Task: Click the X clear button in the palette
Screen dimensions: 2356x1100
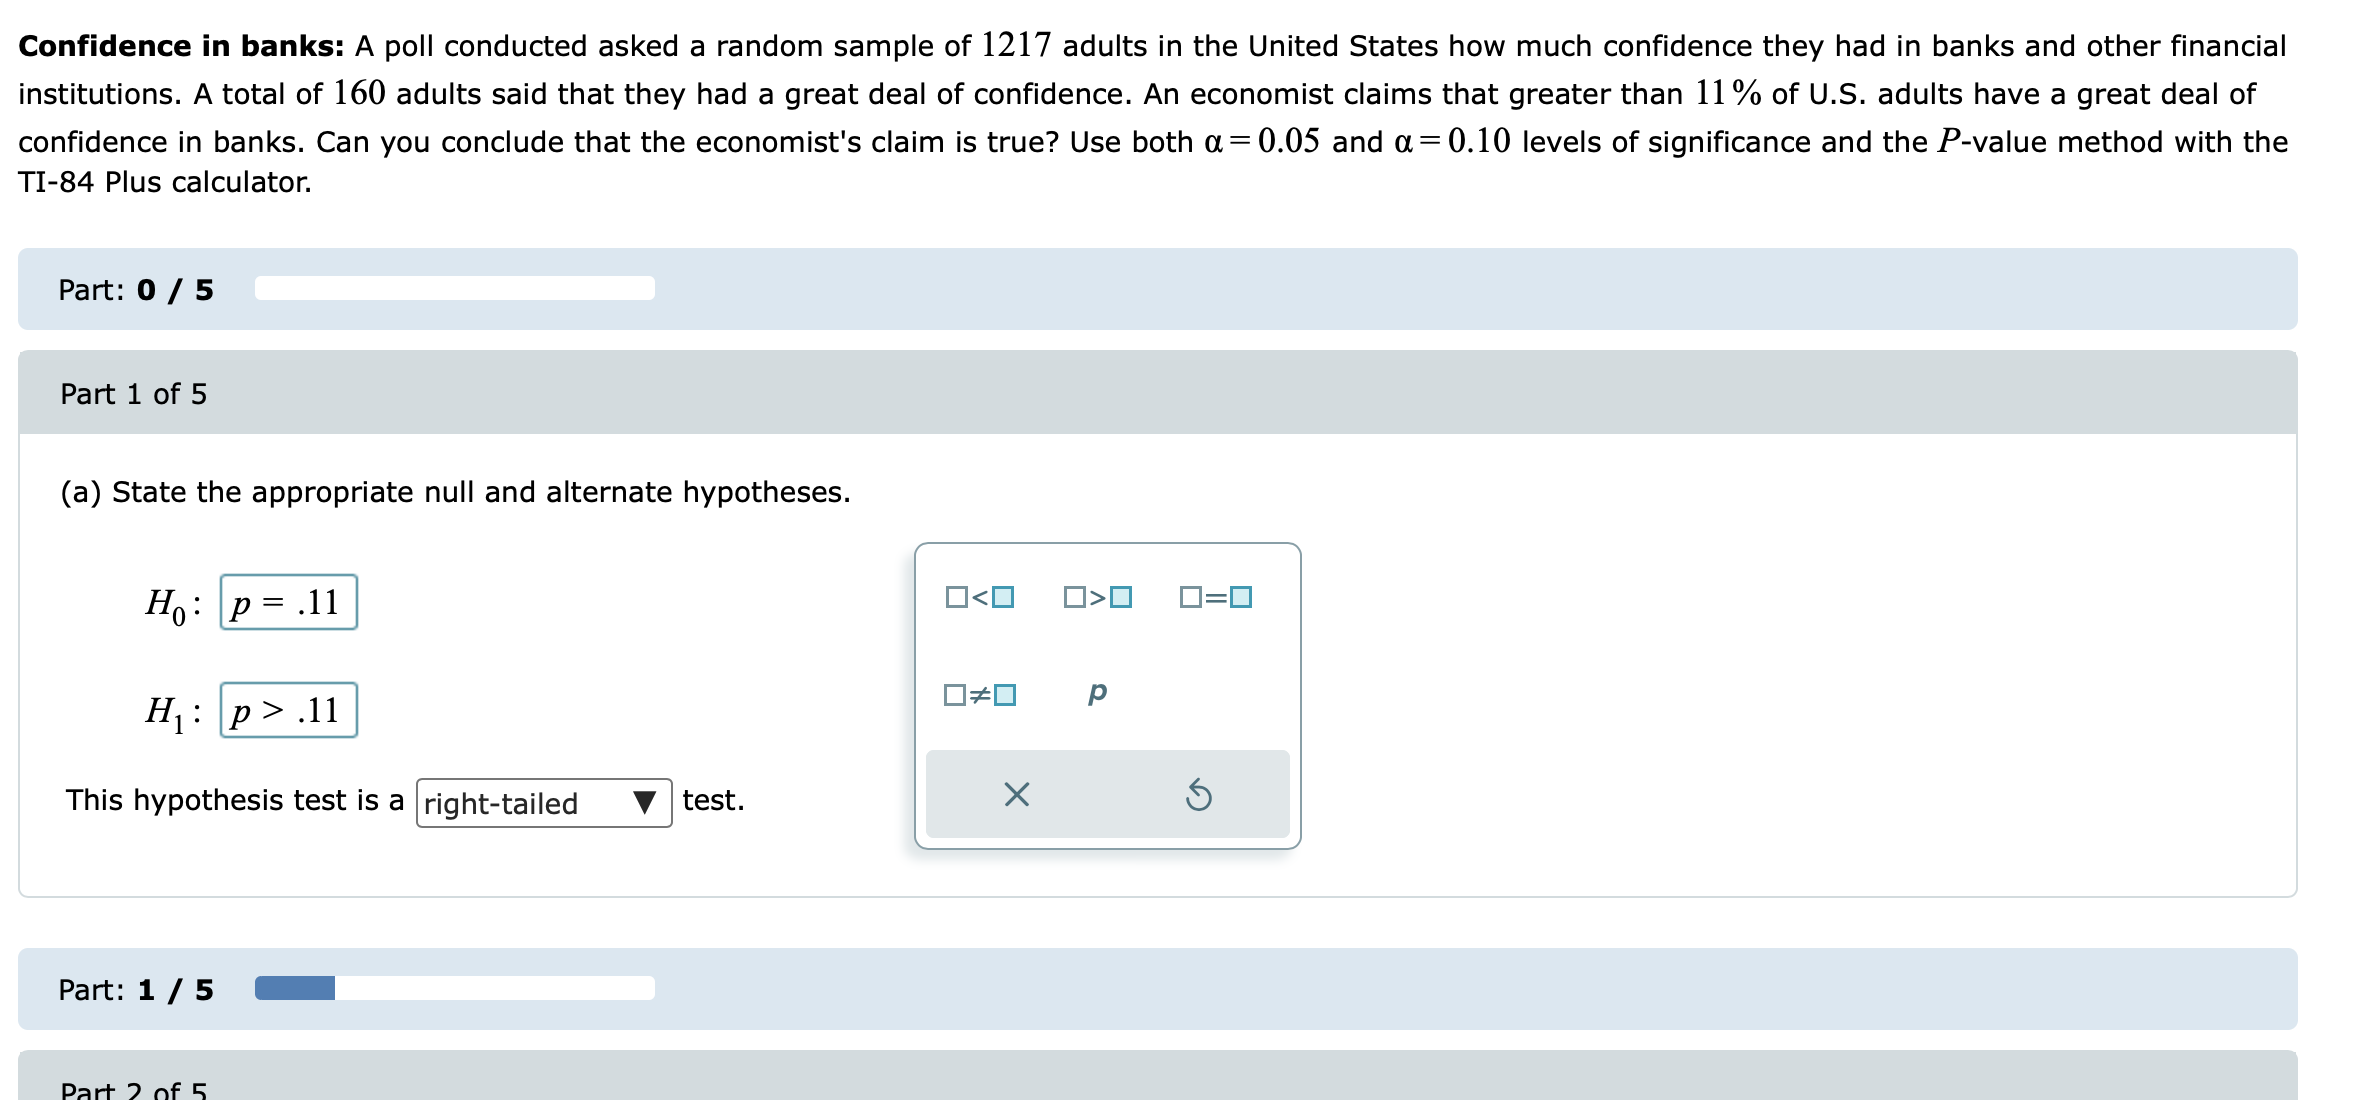Action: (1017, 795)
